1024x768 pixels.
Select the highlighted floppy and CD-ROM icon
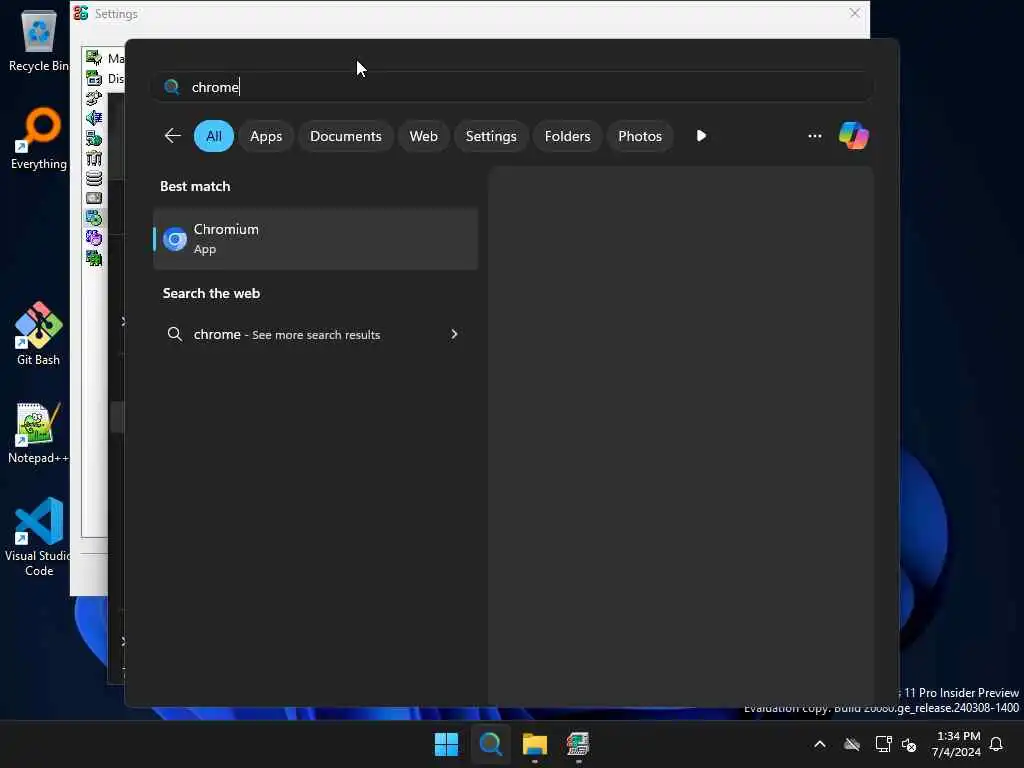(94, 218)
